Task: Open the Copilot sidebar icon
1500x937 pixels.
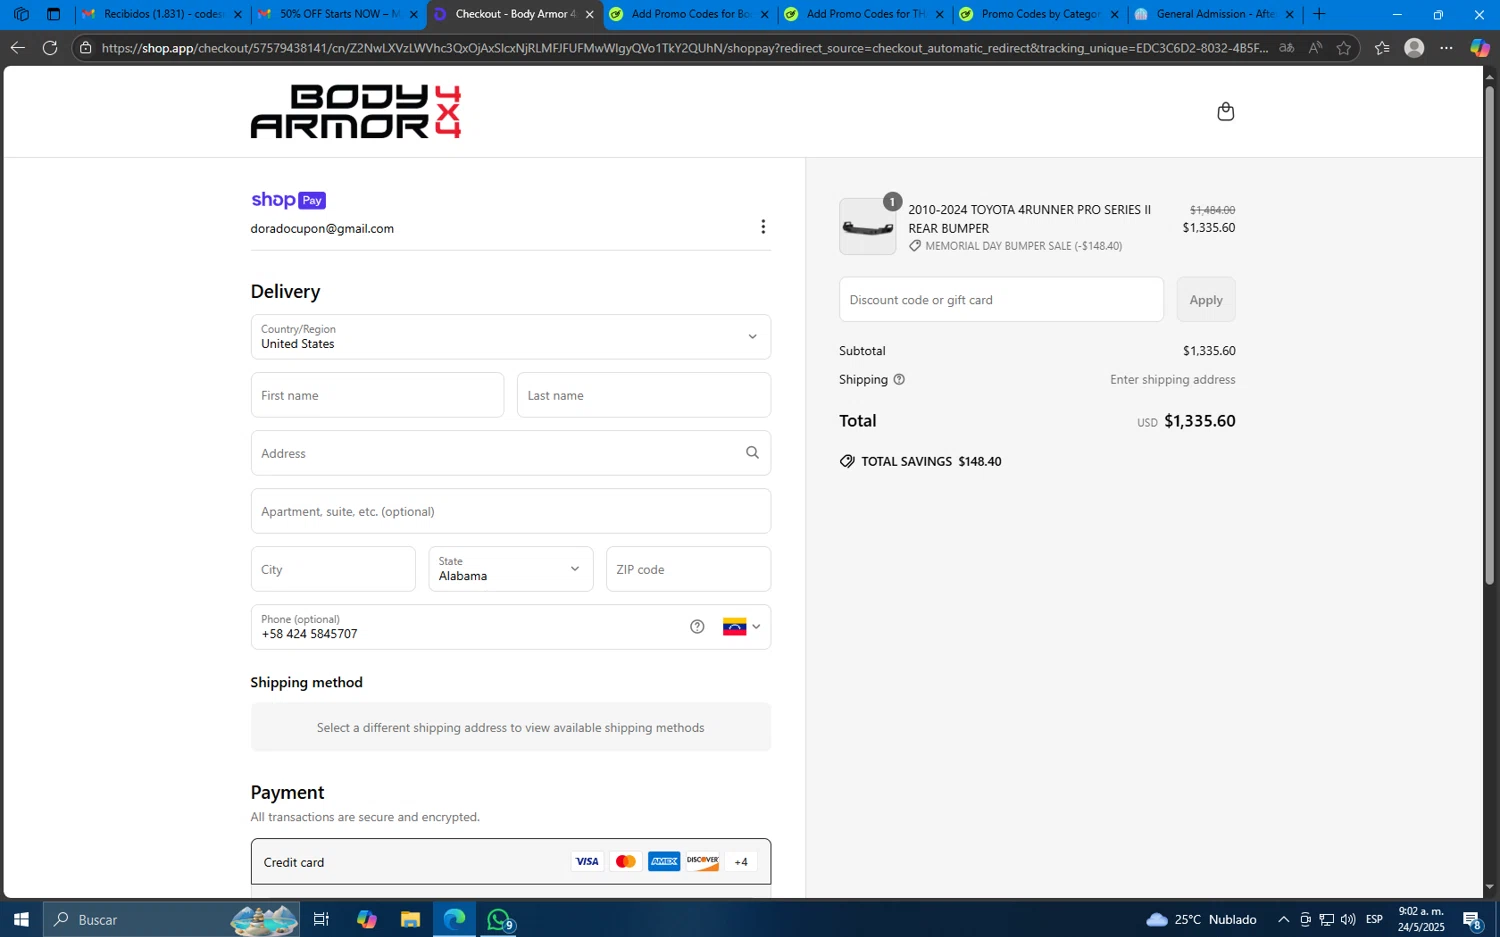Action: pyautogui.click(x=1480, y=48)
